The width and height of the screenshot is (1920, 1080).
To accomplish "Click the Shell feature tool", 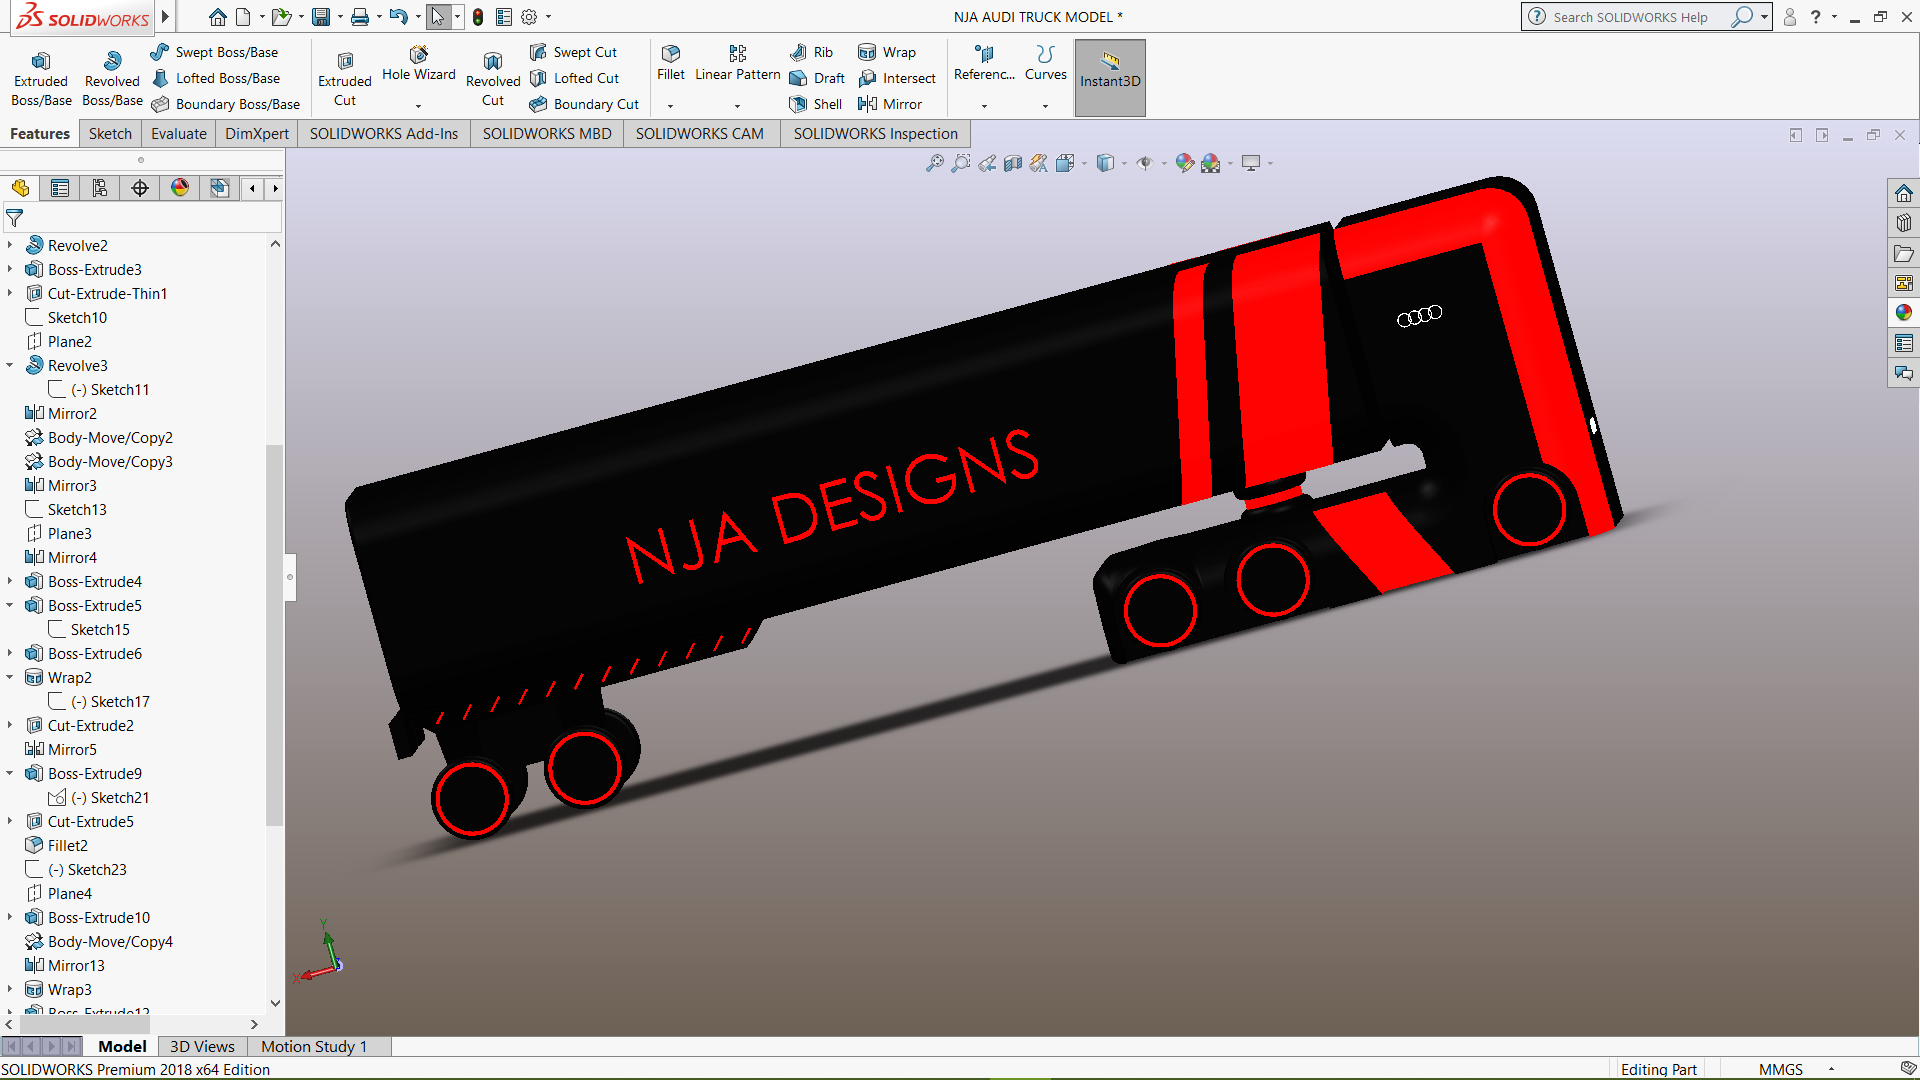I will click(x=816, y=104).
